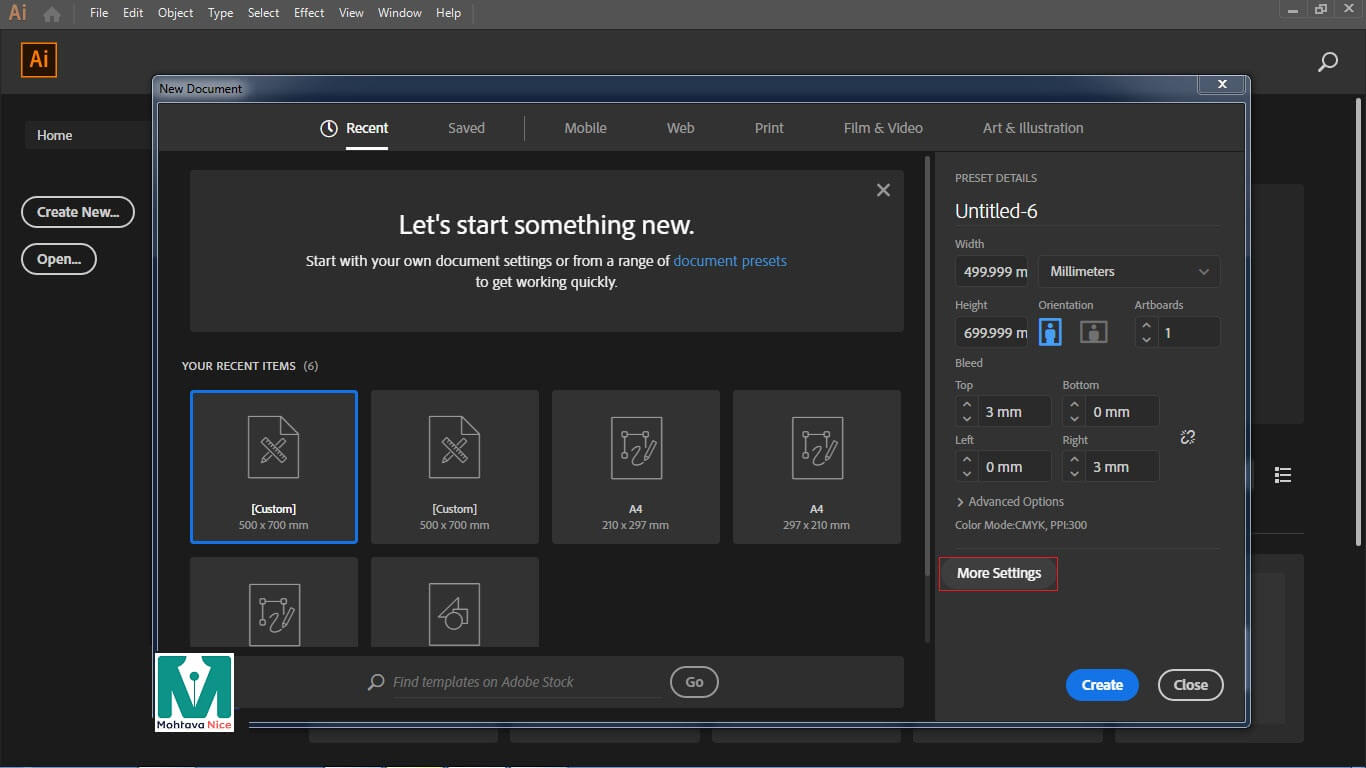Select the A4 297 x 210 mm preset
Screen dimensions: 1366x768
816,466
